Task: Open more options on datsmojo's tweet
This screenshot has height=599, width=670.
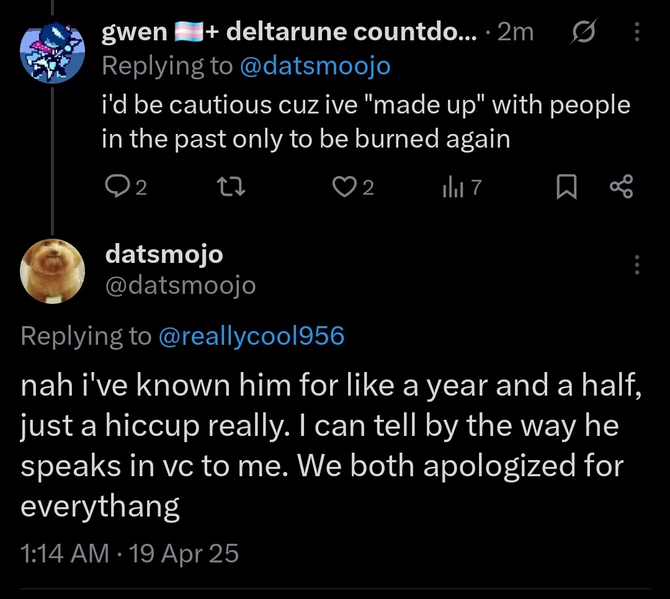Action: click(638, 265)
